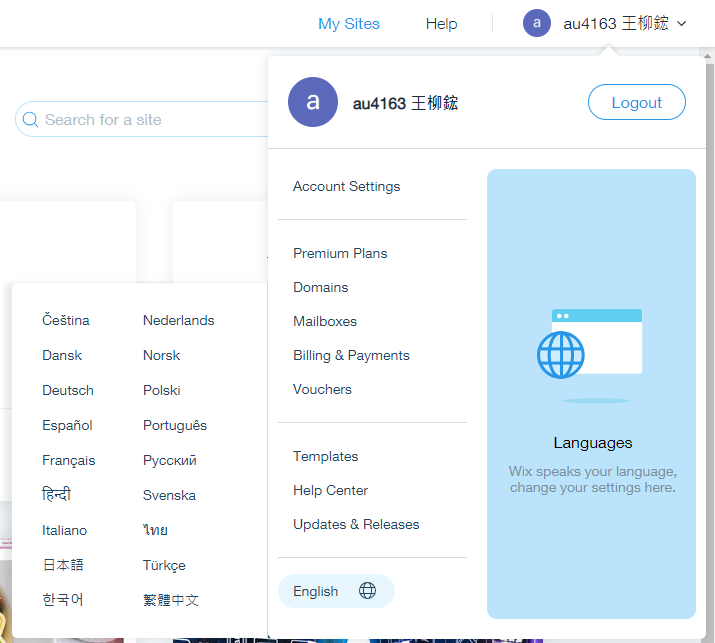The height and width of the screenshot is (643, 715).
Task: Open Mailboxes menu entry
Action: [325, 322]
